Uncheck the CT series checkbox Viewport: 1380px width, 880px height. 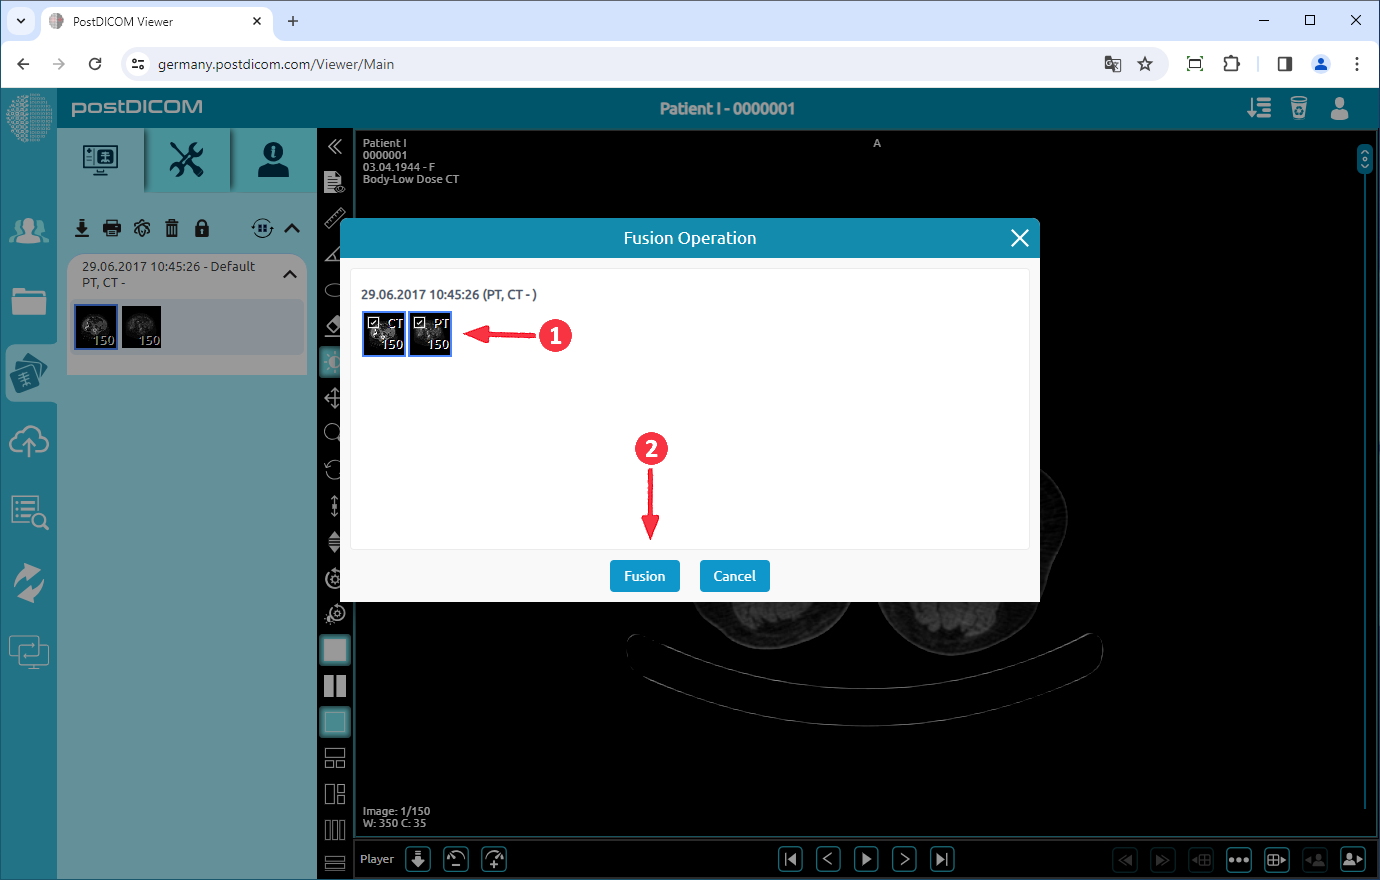[x=373, y=323]
